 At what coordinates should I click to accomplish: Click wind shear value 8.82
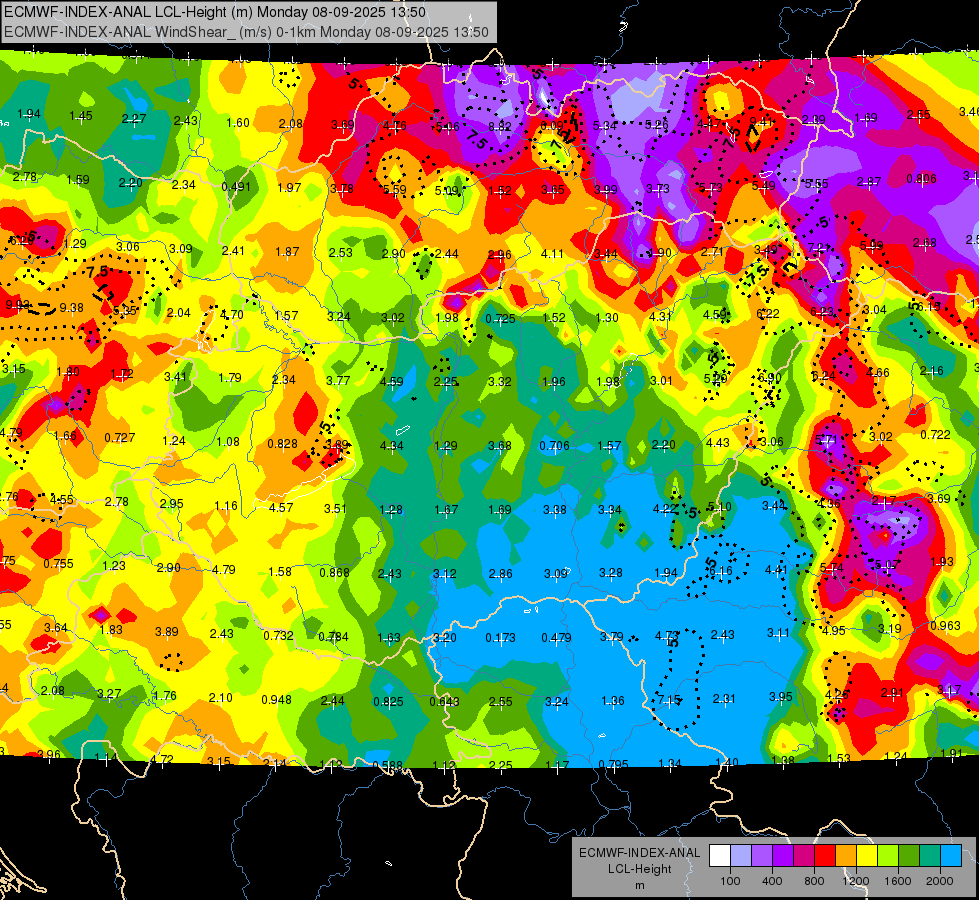click(499, 127)
